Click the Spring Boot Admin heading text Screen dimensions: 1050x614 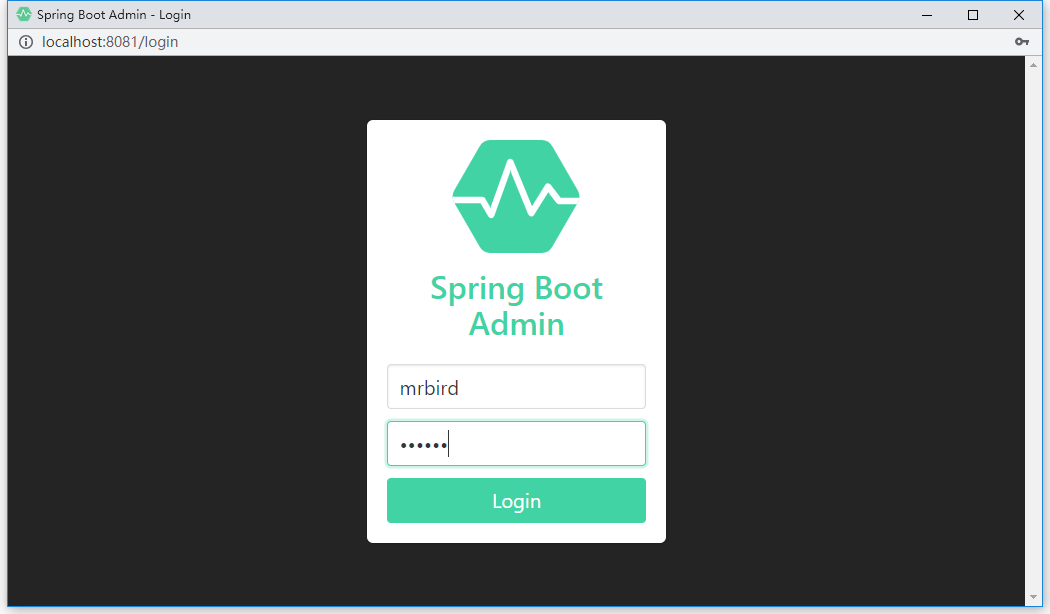516,306
